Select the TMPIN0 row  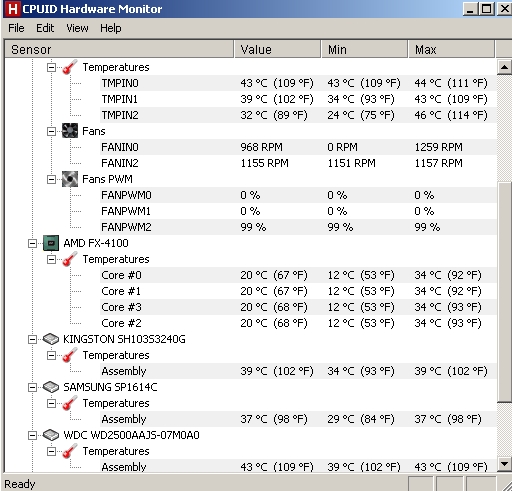(298, 83)
